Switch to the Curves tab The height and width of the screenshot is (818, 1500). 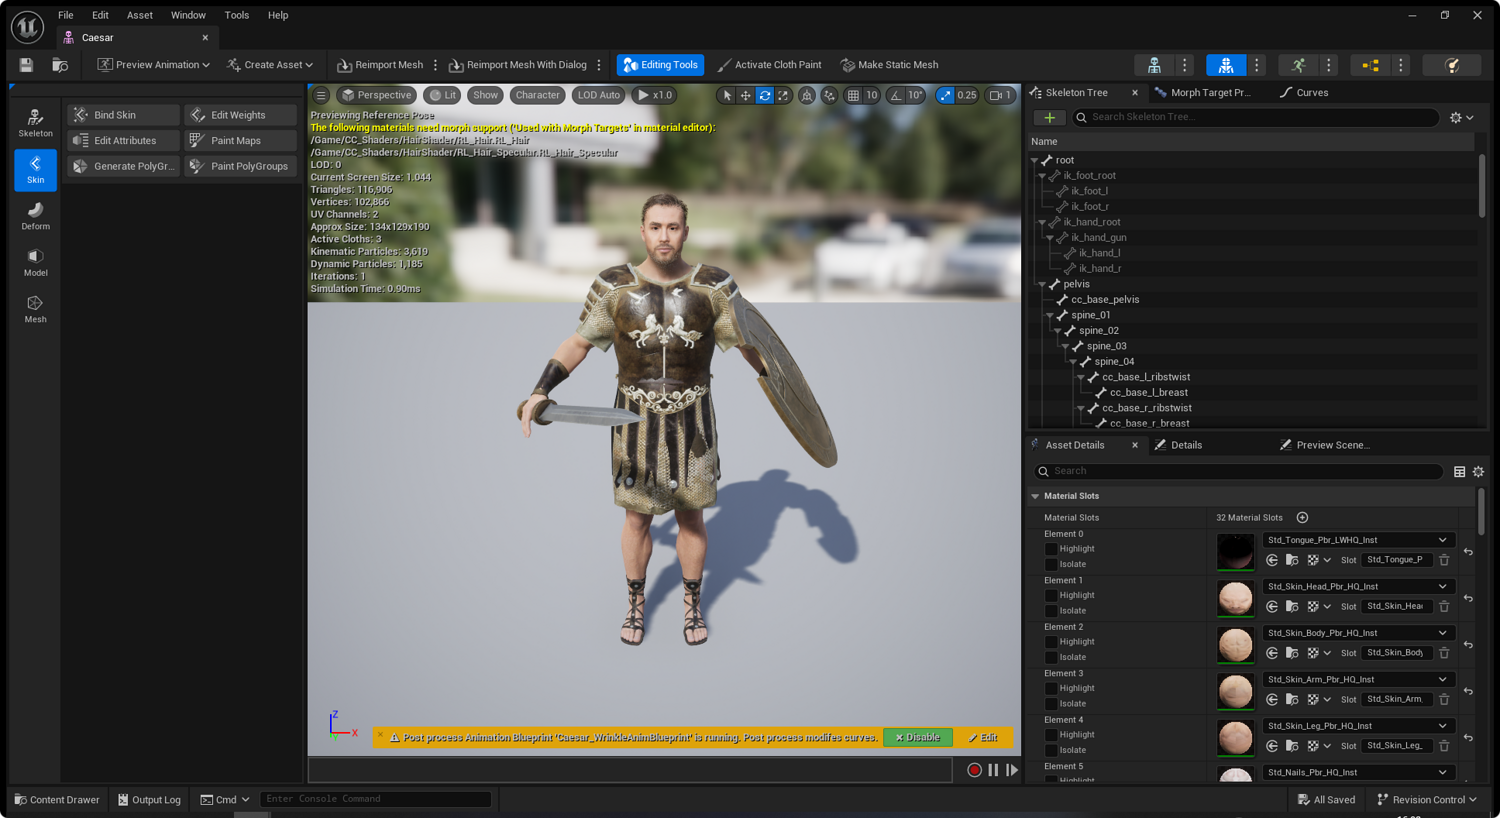click(x=1304, y=93)
